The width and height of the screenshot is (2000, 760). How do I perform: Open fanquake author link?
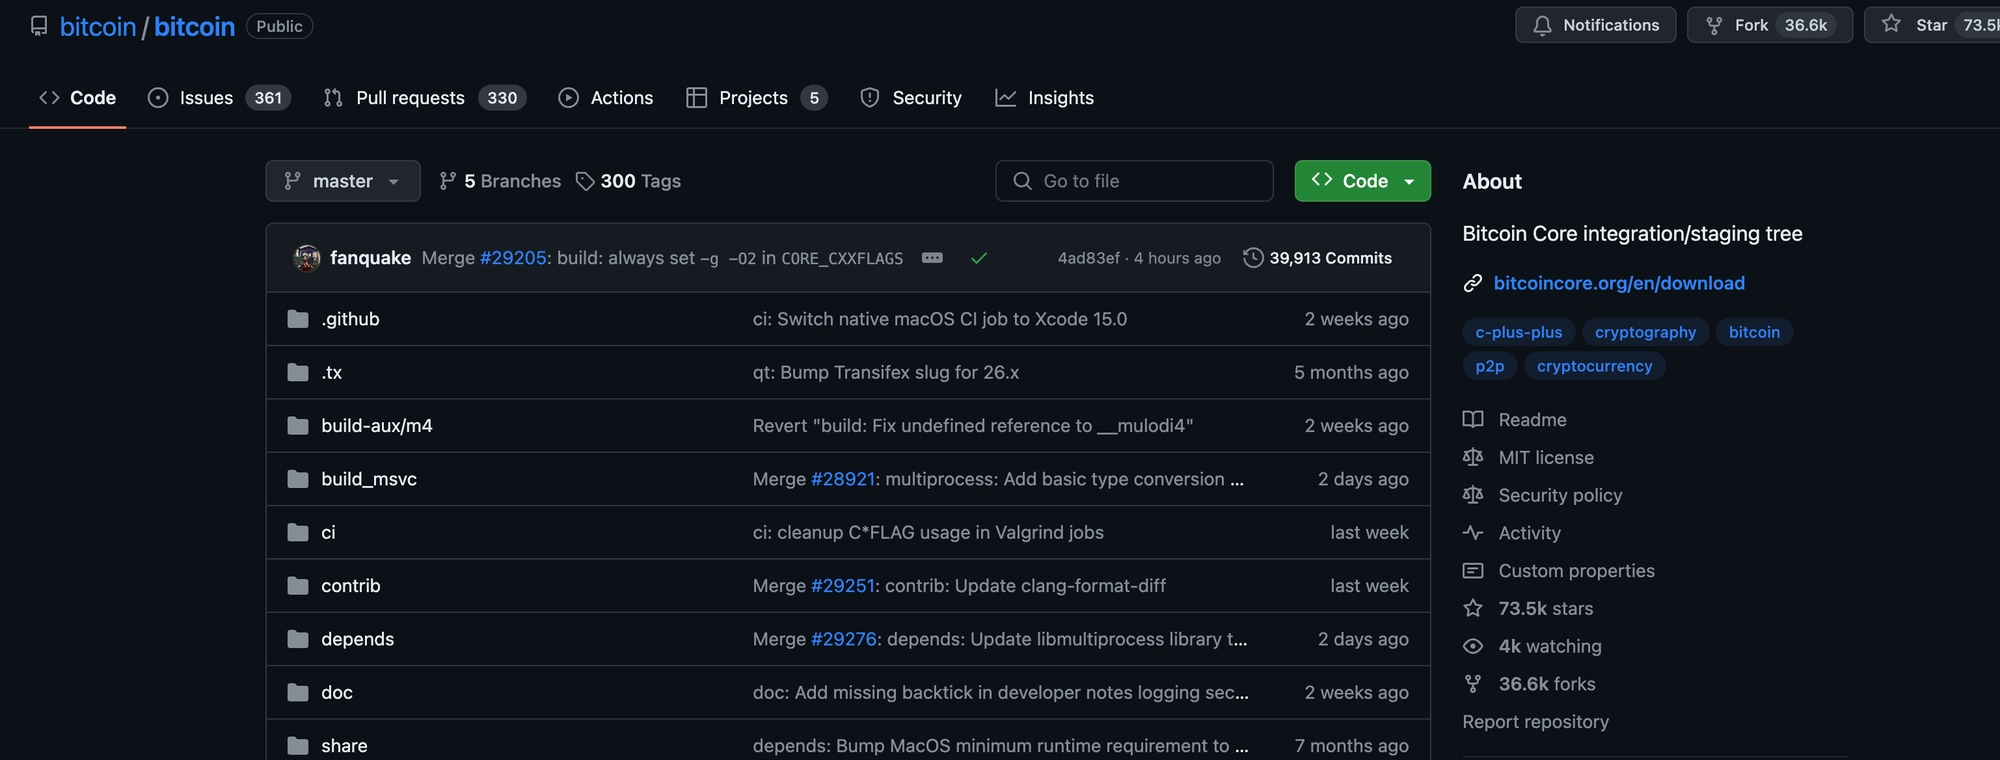(370, 258)
